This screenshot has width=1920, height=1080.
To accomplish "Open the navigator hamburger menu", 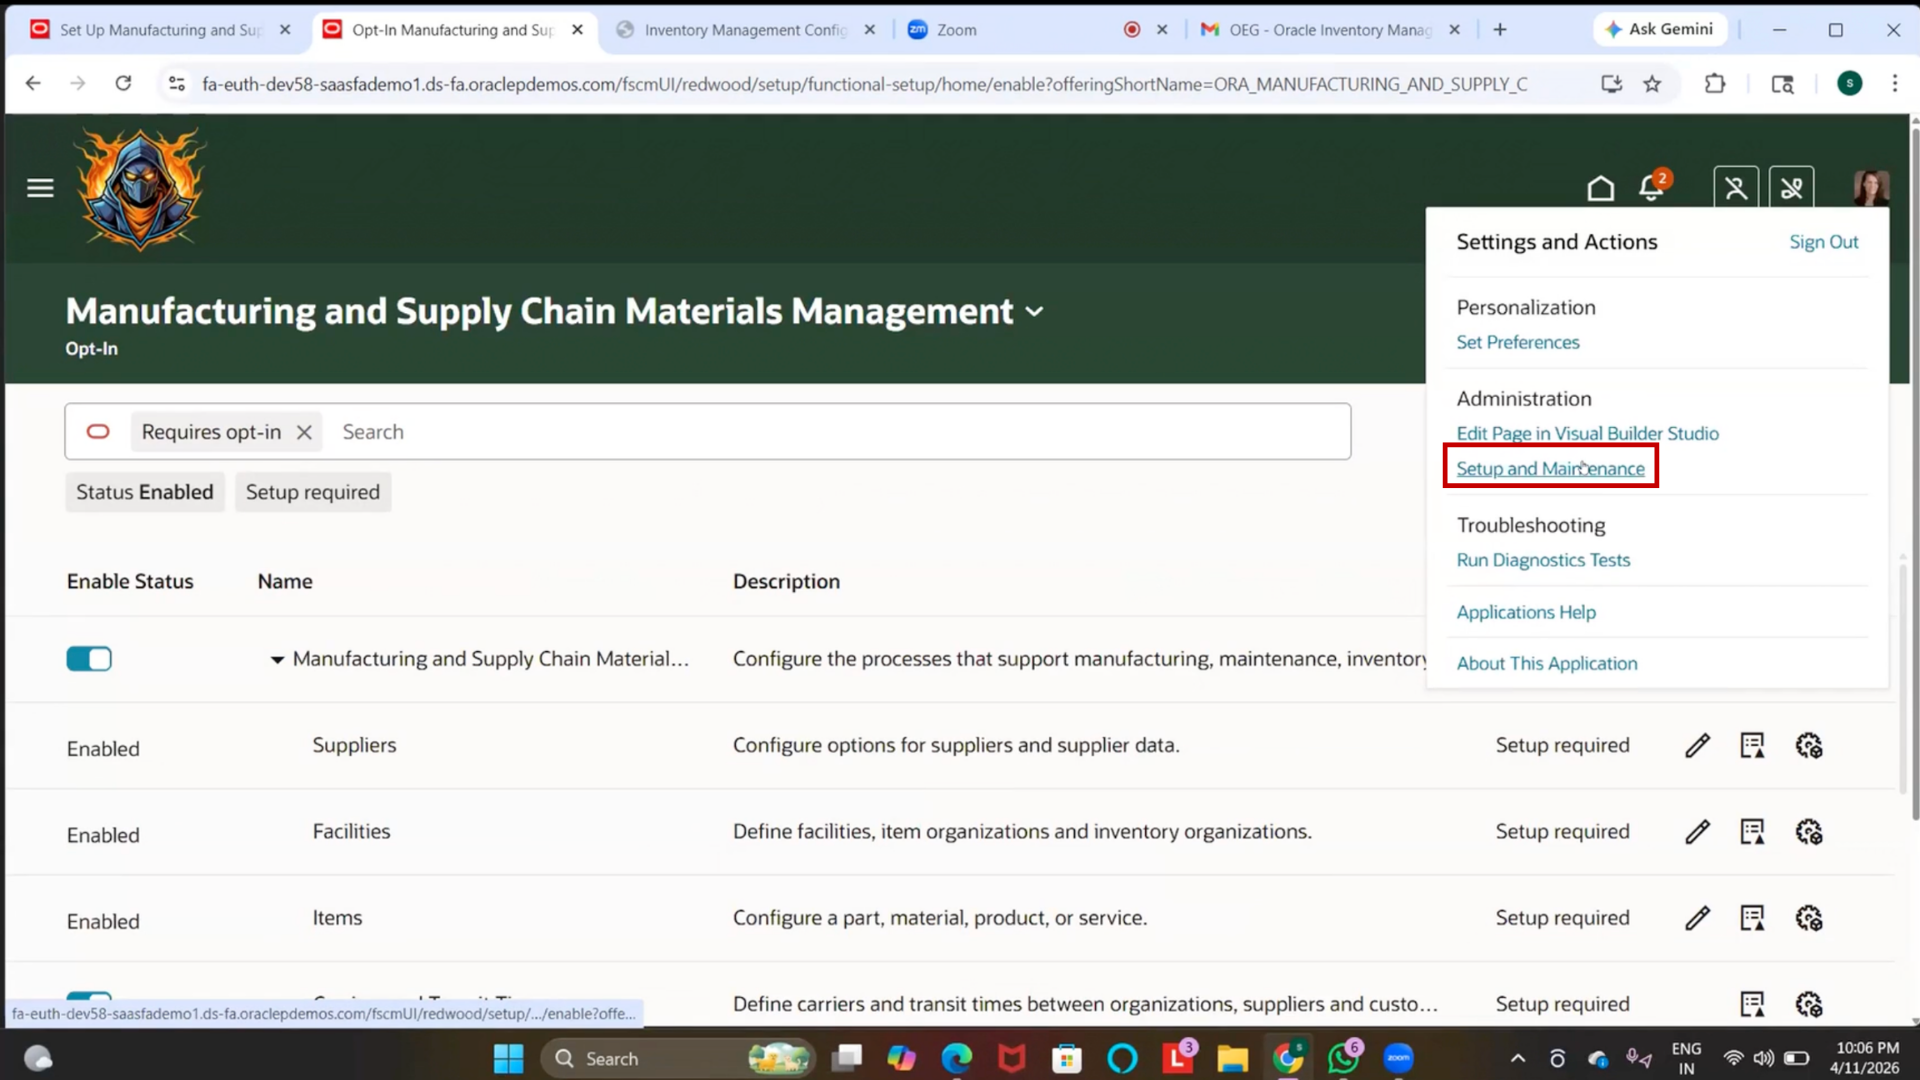I will pyautogui.click(x=40, y=188).
